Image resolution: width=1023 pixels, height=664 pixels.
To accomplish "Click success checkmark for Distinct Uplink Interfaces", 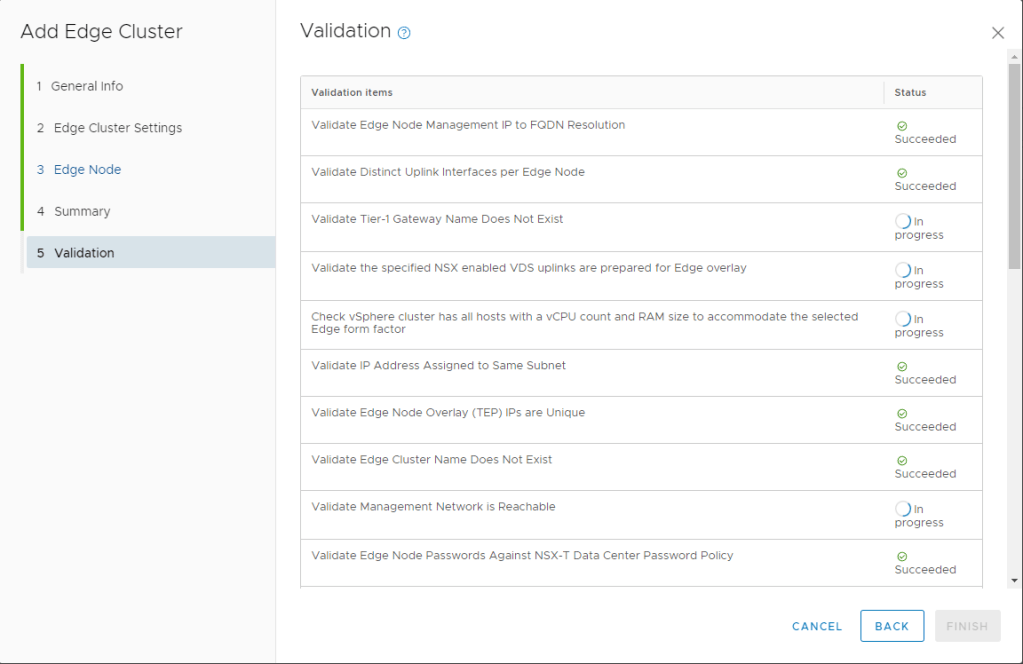I will (x=902, y=173).
